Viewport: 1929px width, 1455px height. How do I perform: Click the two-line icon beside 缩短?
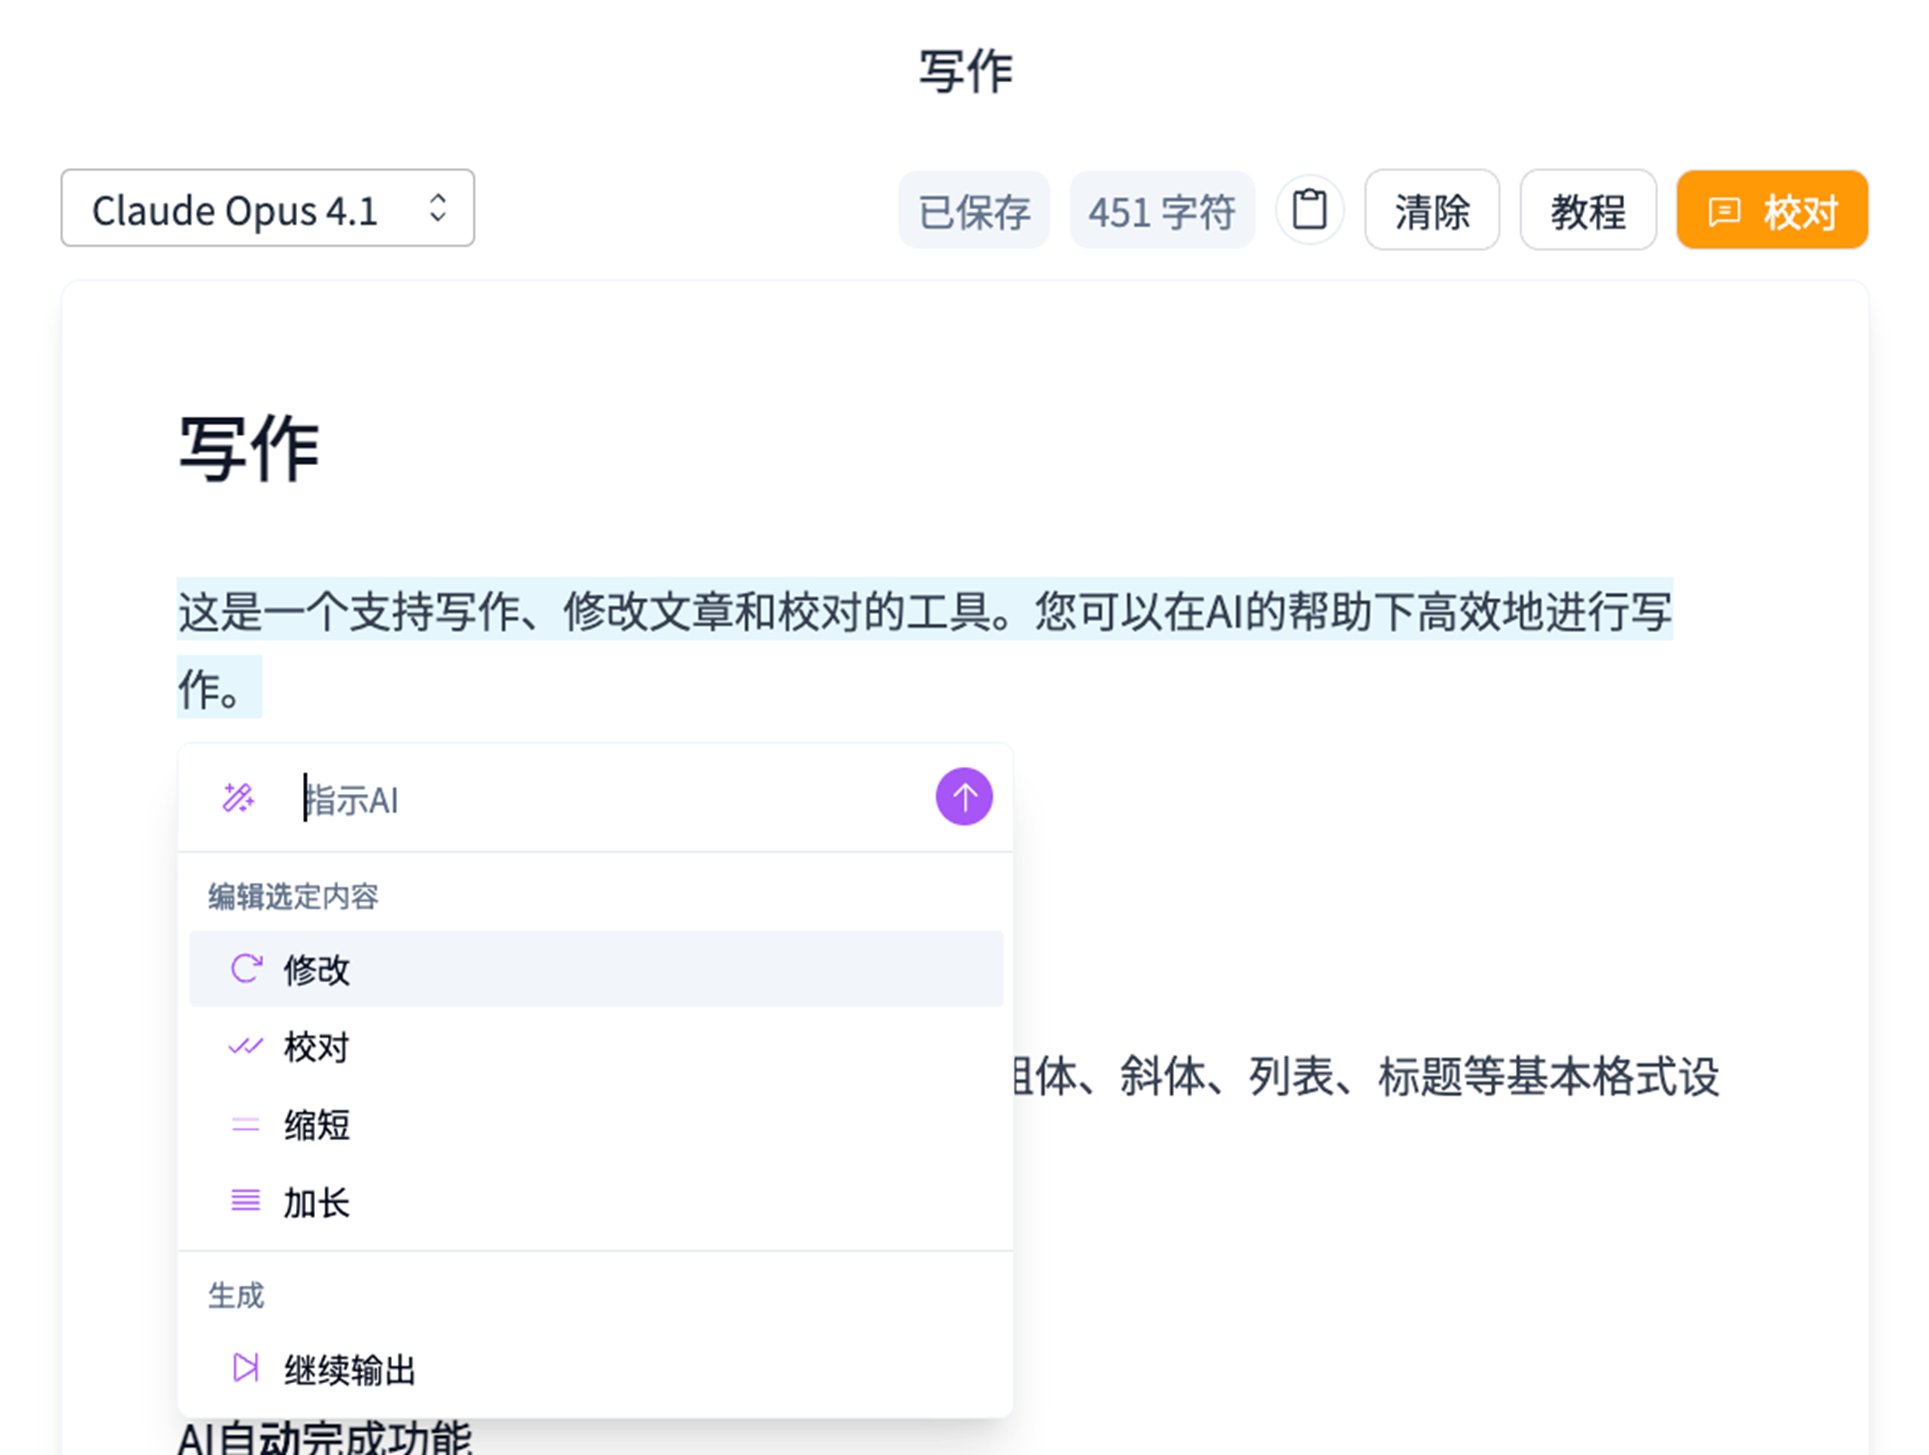pos(245,1125)
